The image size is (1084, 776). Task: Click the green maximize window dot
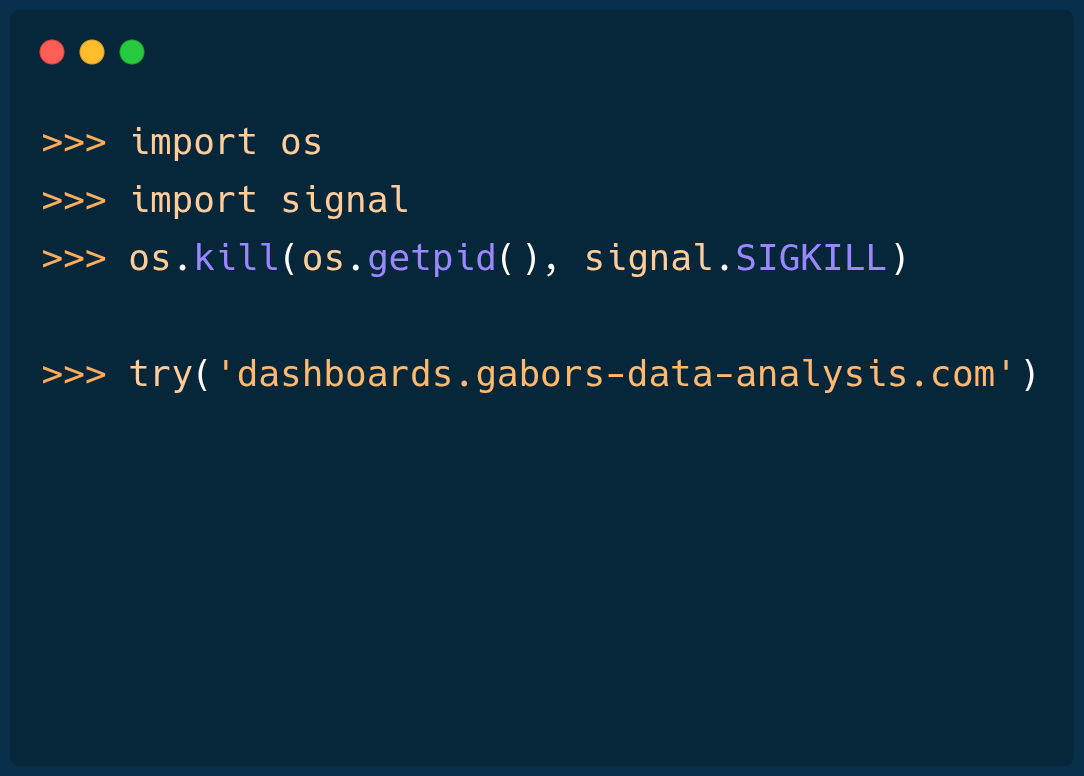coord(132,52)
